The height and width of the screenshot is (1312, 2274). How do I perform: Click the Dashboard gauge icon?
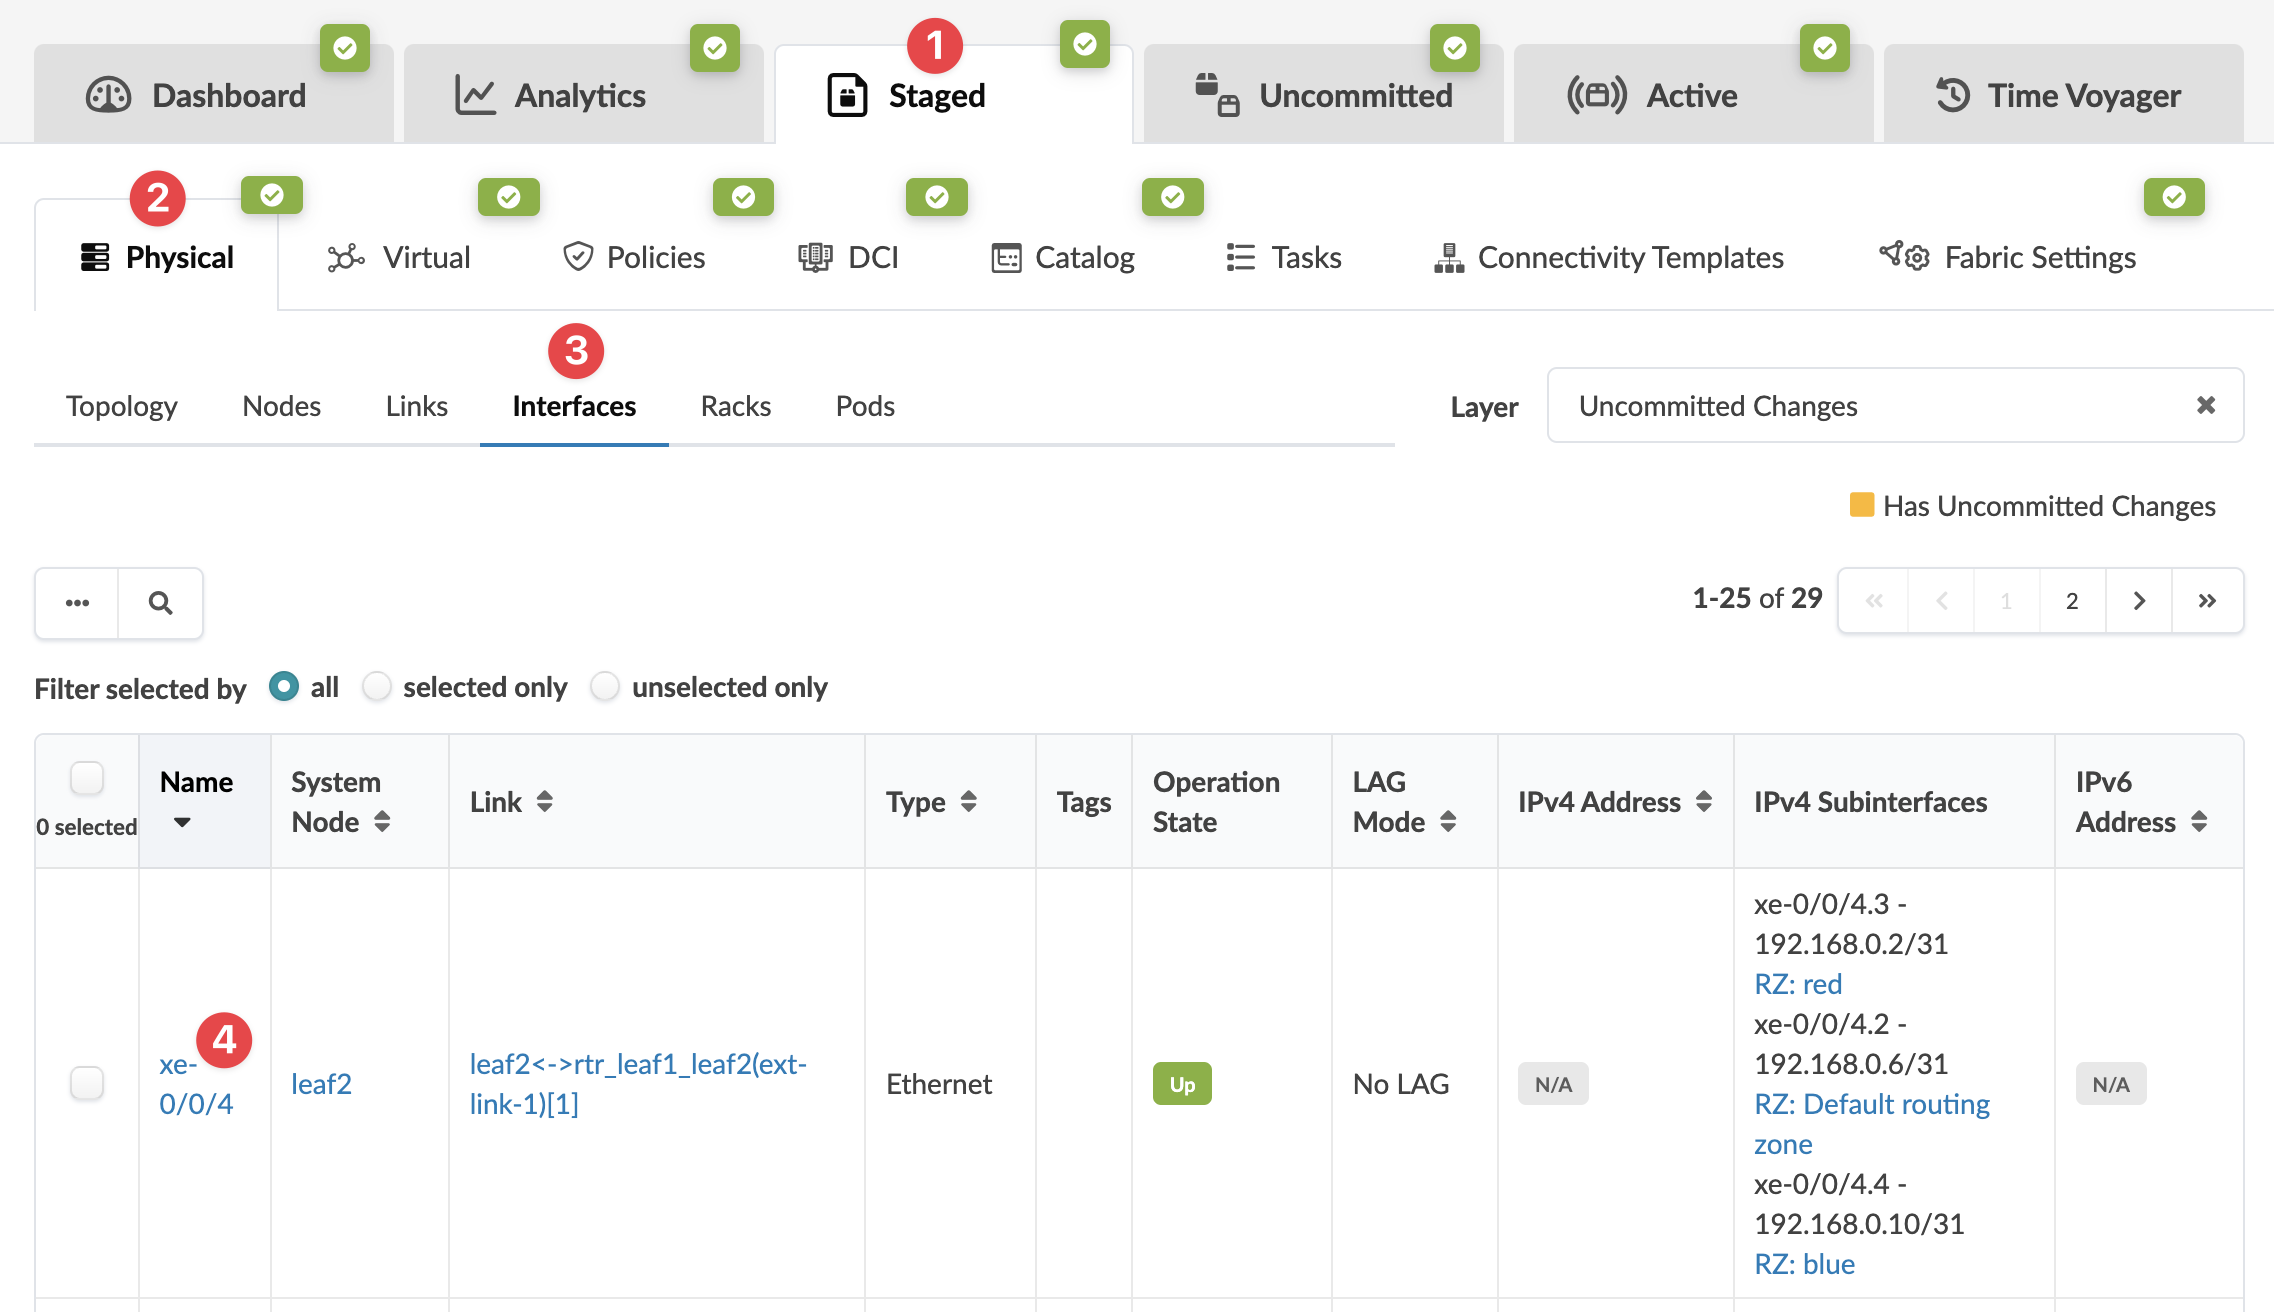coord(108,95)
